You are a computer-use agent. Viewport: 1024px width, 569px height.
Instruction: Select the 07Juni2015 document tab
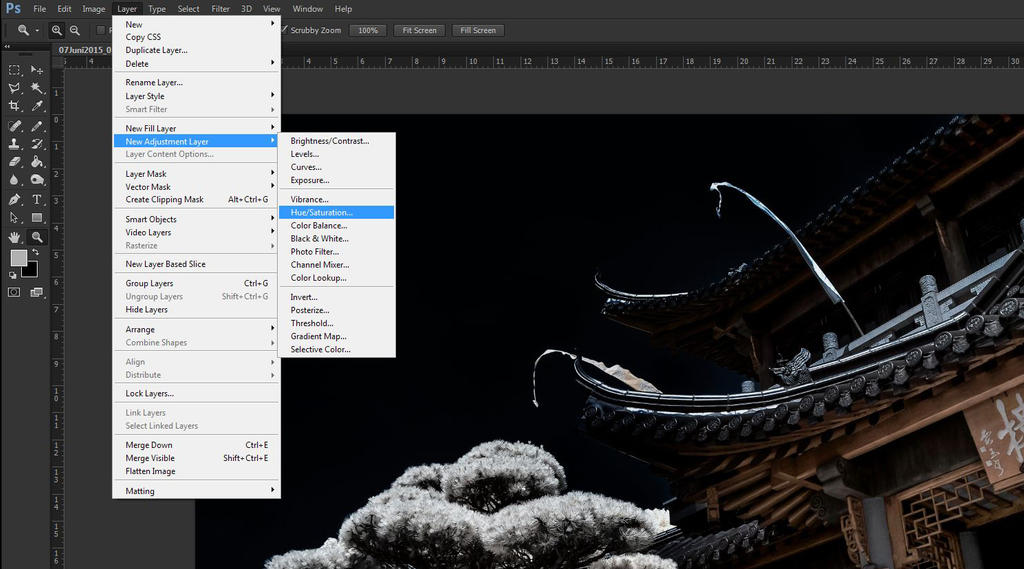pos(84,50)
